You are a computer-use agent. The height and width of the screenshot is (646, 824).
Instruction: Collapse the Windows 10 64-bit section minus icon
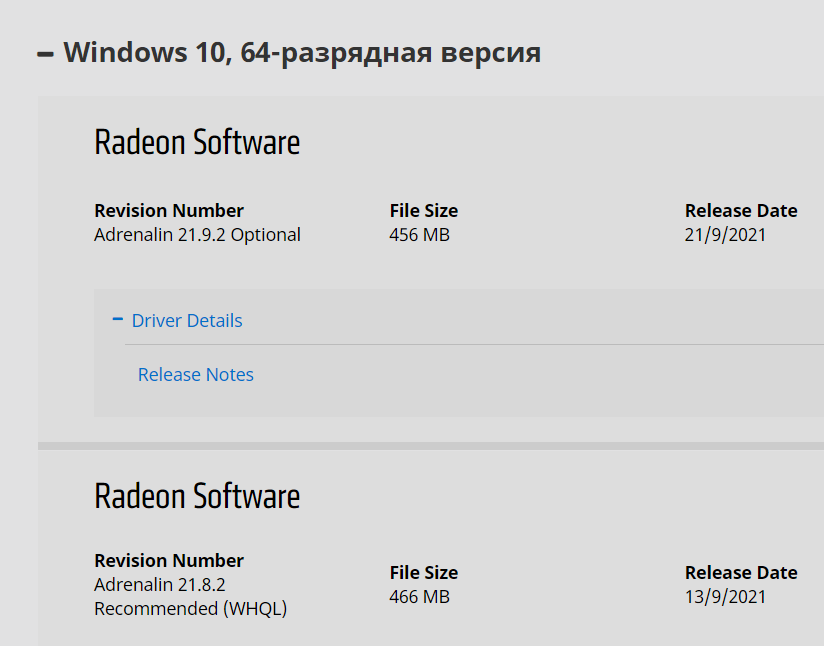[x=46, y=54]
